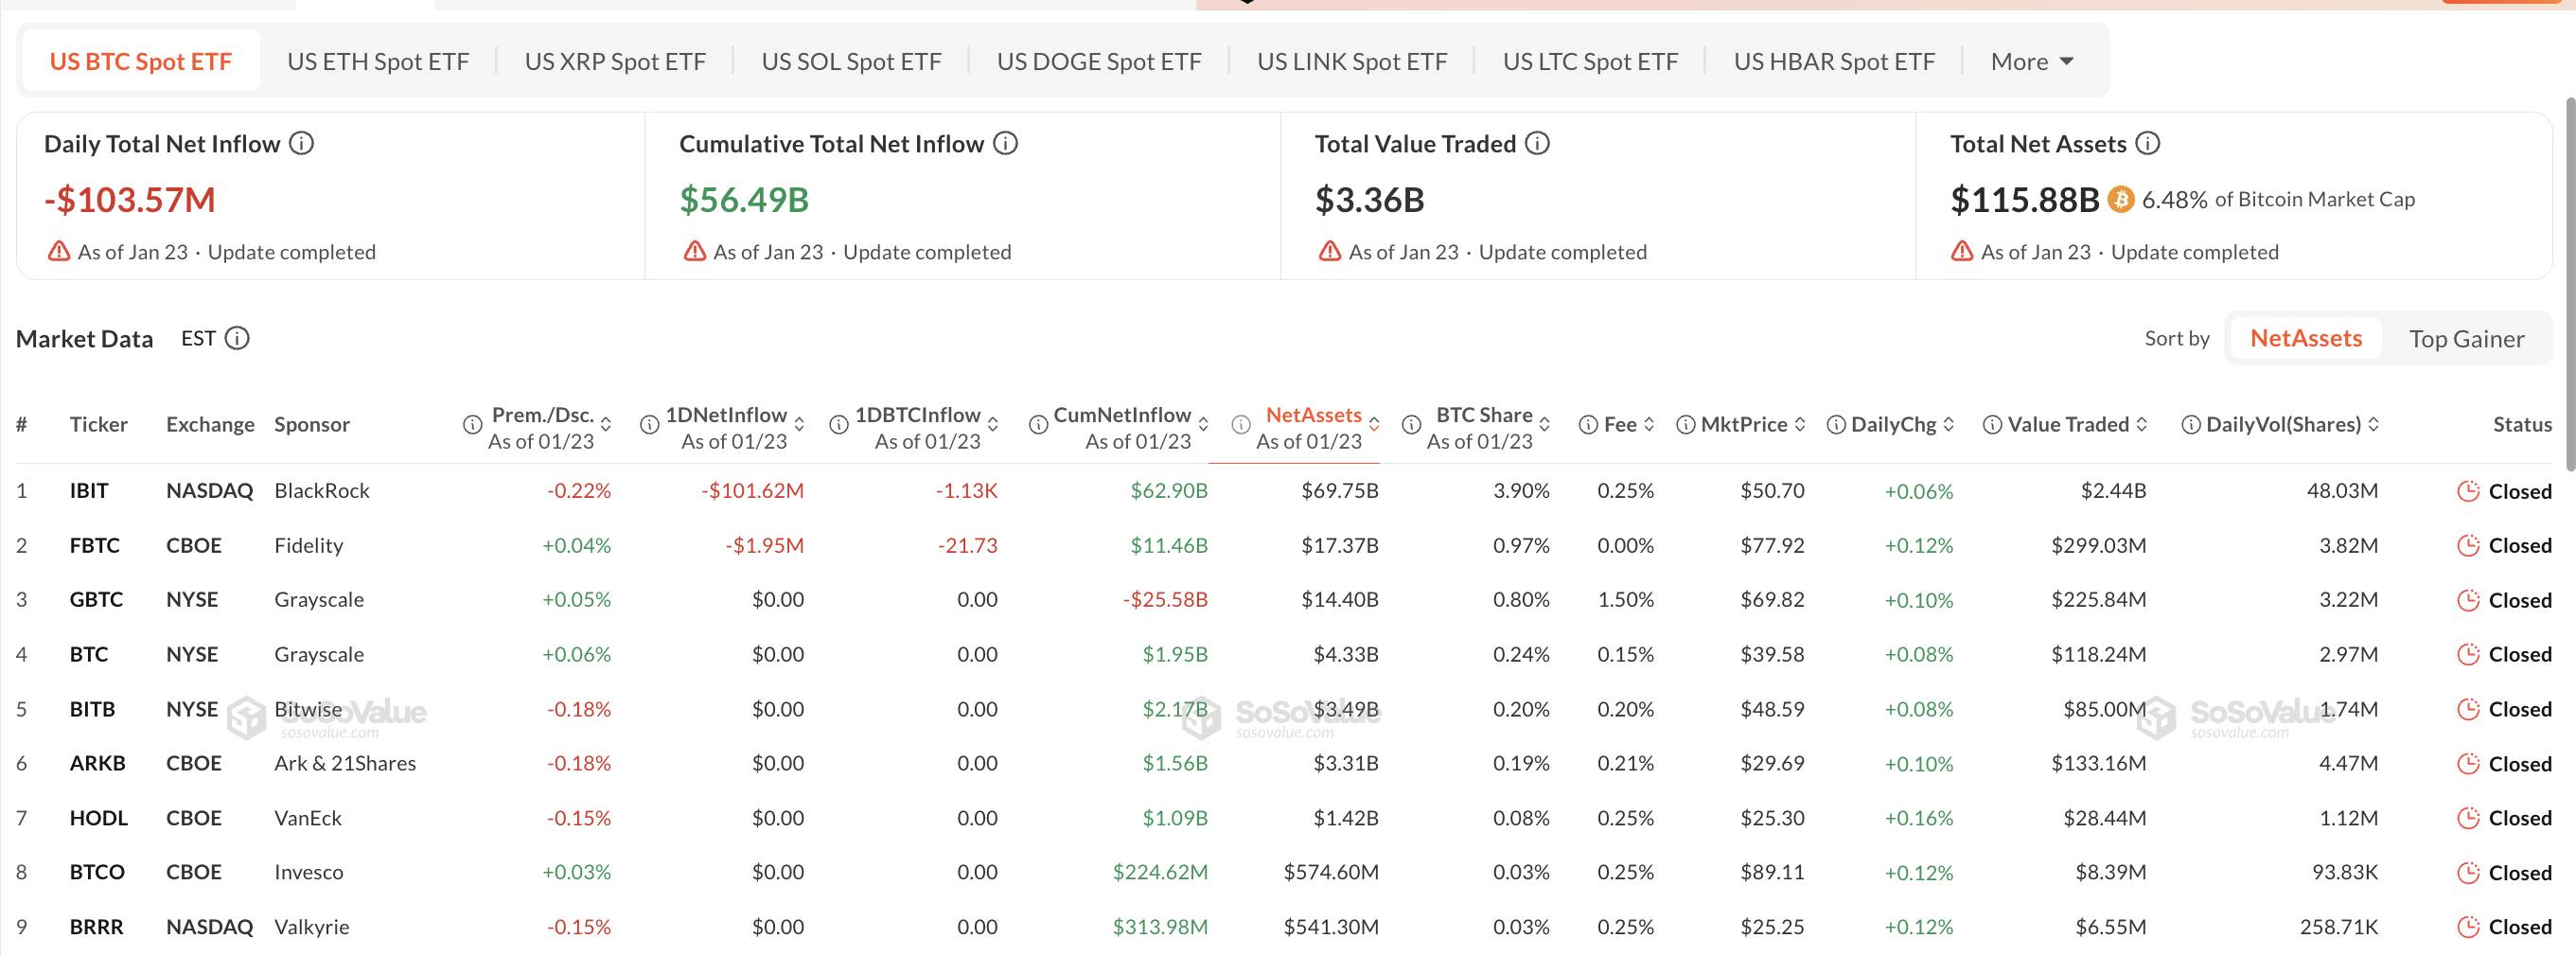Click the clock icon next to IBIT's Closed status
Image resolution: width=2576 pixels, height=956 pixels.
pos(2467,491)
